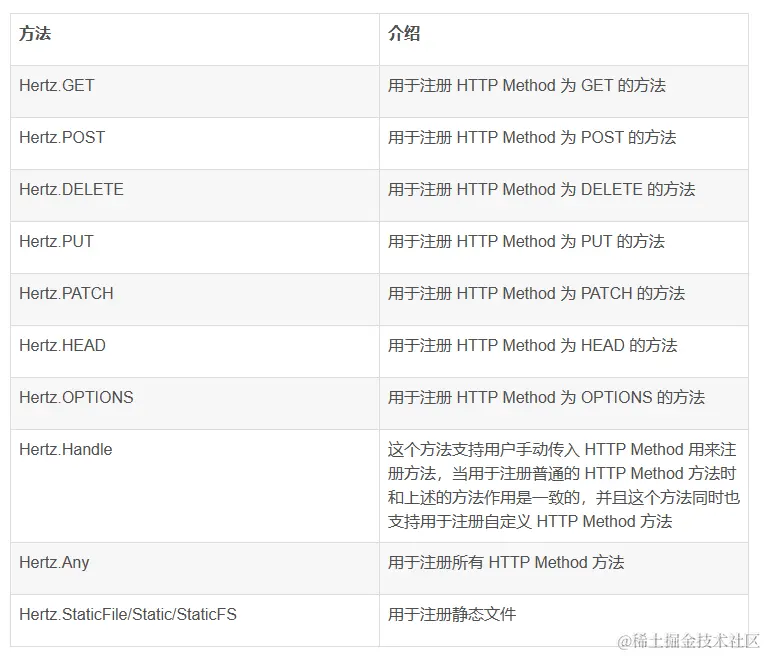Click the Hertz.StaticFile/Static/StaticFS cell
The height and width of the screenshot is (656, 766).
pyautogui.click(x=128, y=615)
